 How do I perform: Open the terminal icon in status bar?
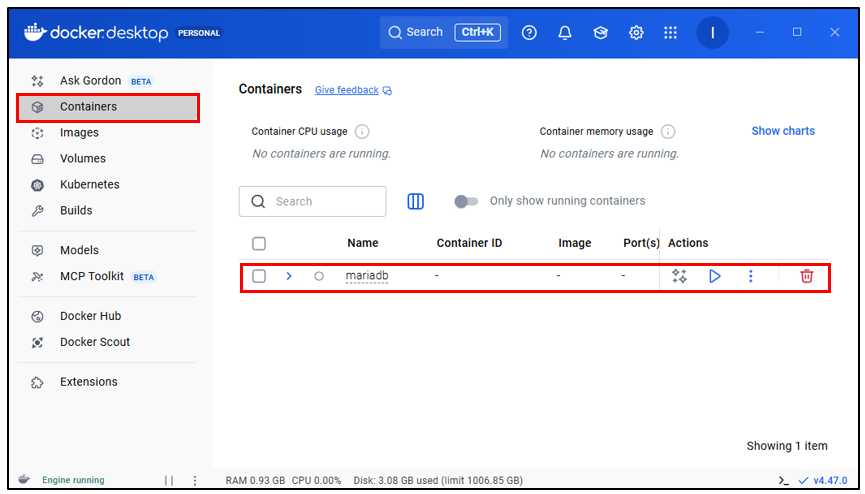783,480
